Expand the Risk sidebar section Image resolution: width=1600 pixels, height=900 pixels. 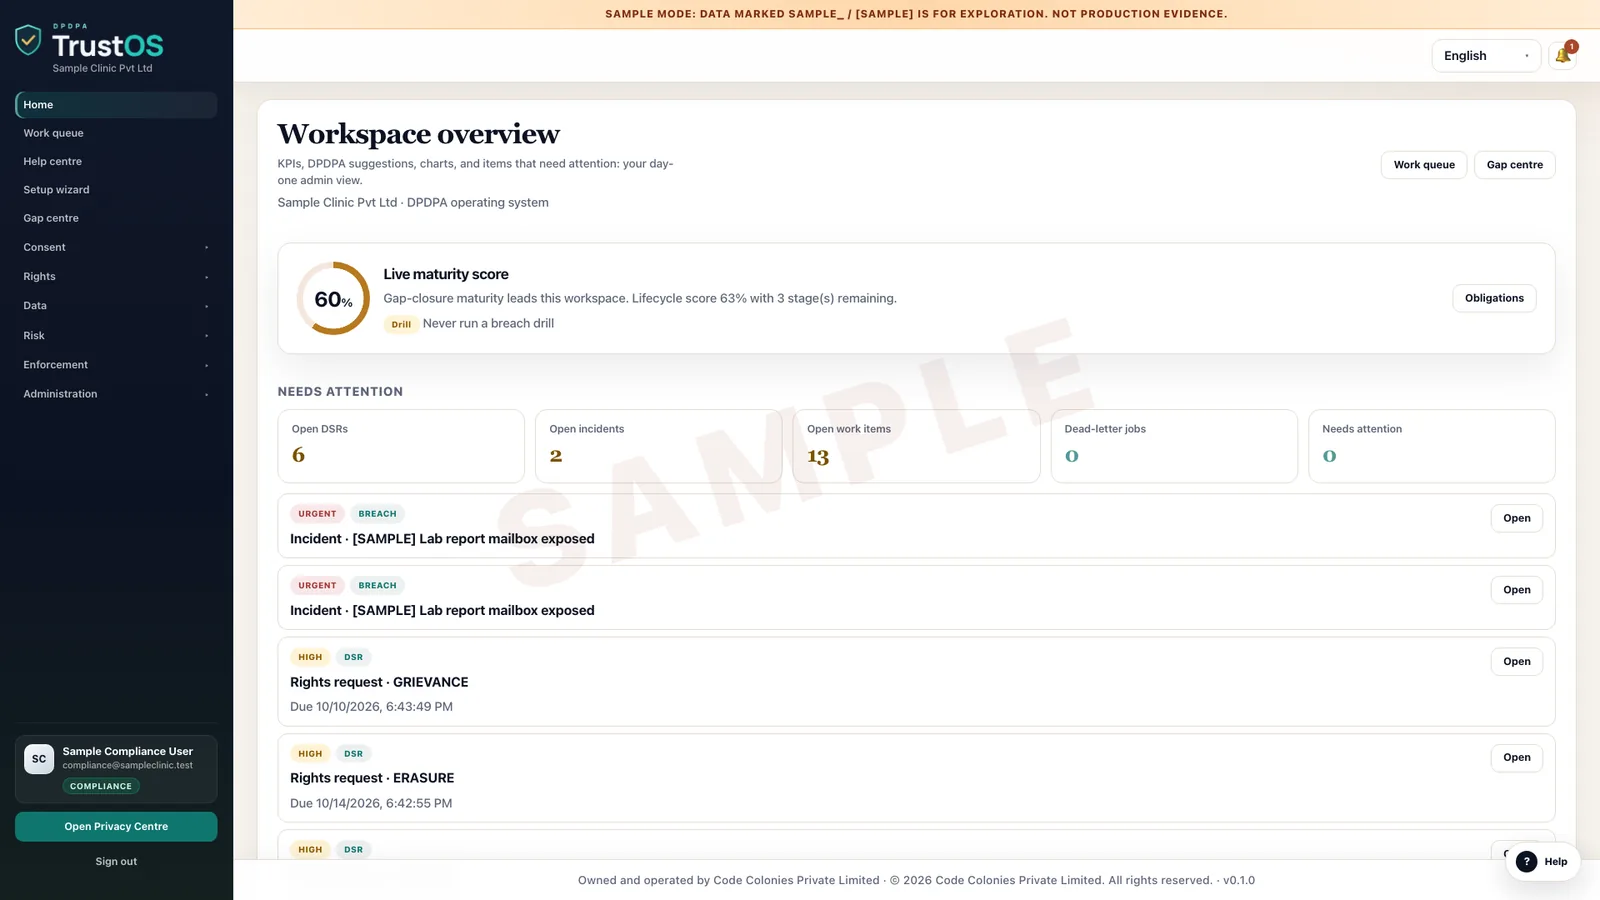click(116, 336)
